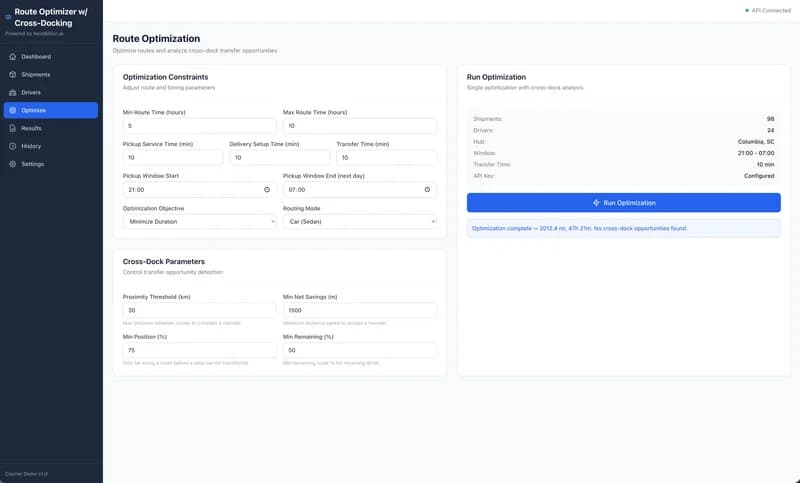The width and height of the screenshot is (800, 483).
Task: Focus the Max Route Time field
Action: pos(359,126)
